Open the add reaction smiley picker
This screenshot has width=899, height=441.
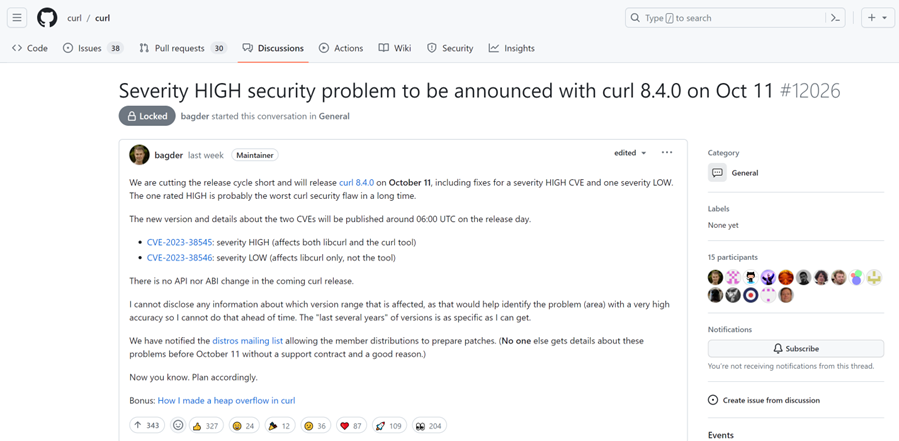tap(178, 425)
